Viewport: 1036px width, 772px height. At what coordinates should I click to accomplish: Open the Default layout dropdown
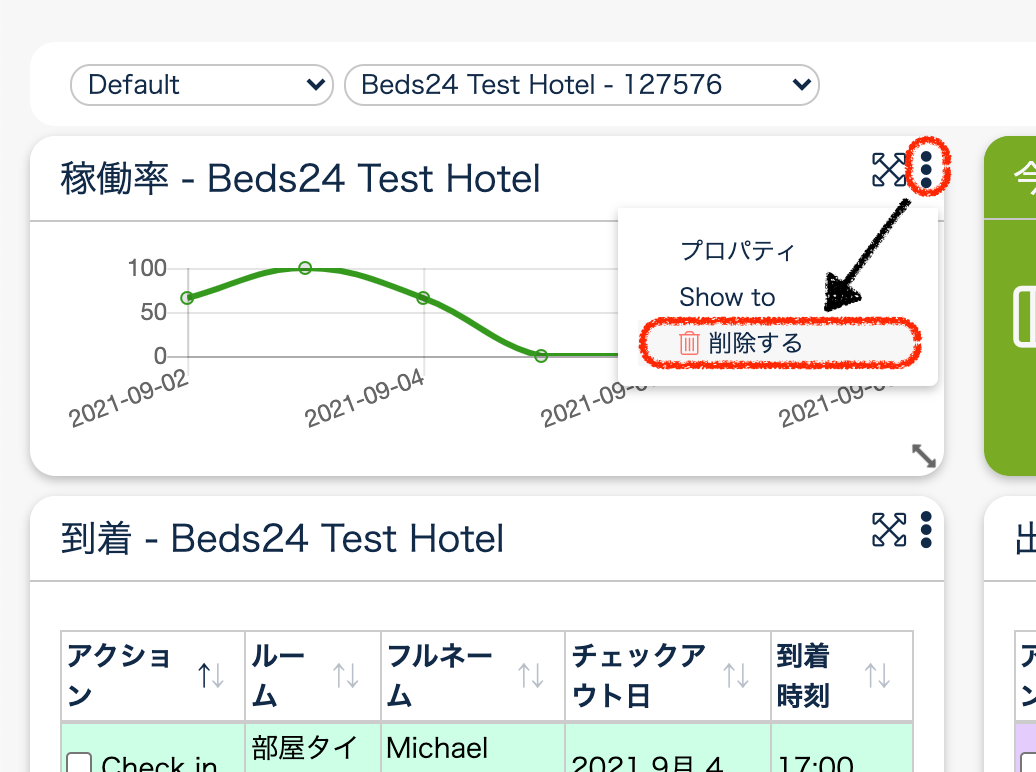201,85
